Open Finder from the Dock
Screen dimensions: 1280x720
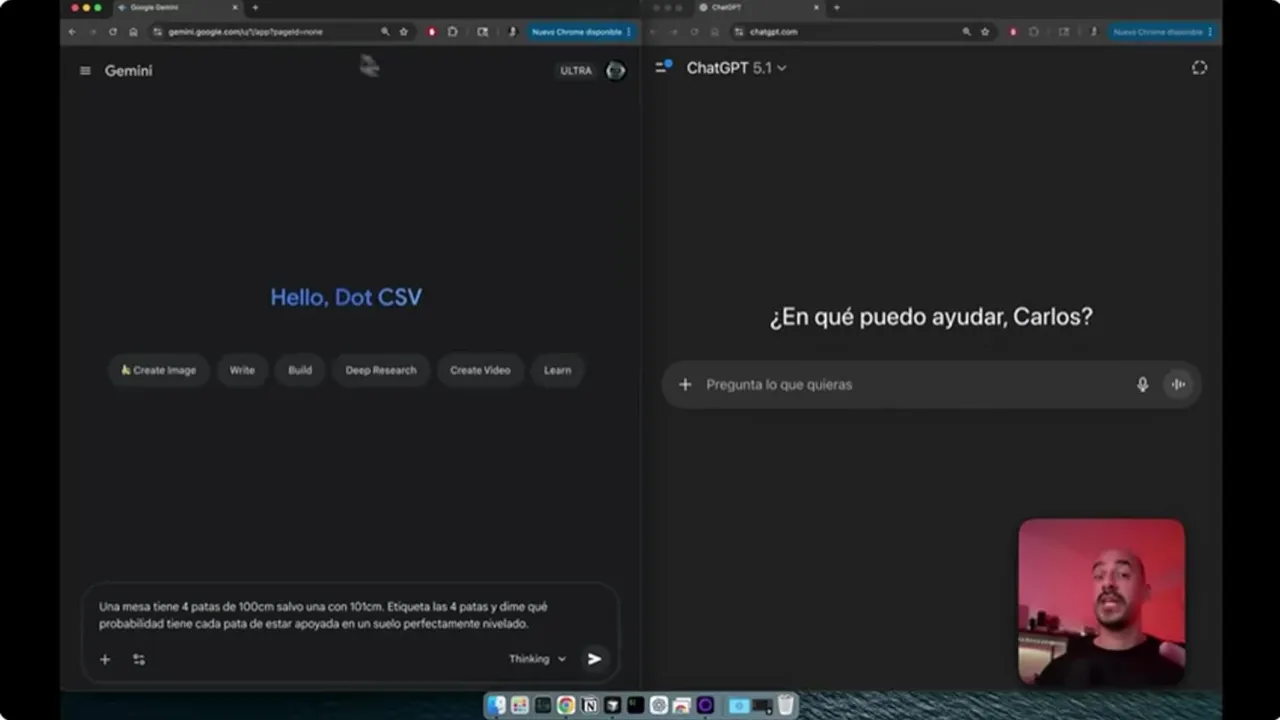tap(497, 706)
